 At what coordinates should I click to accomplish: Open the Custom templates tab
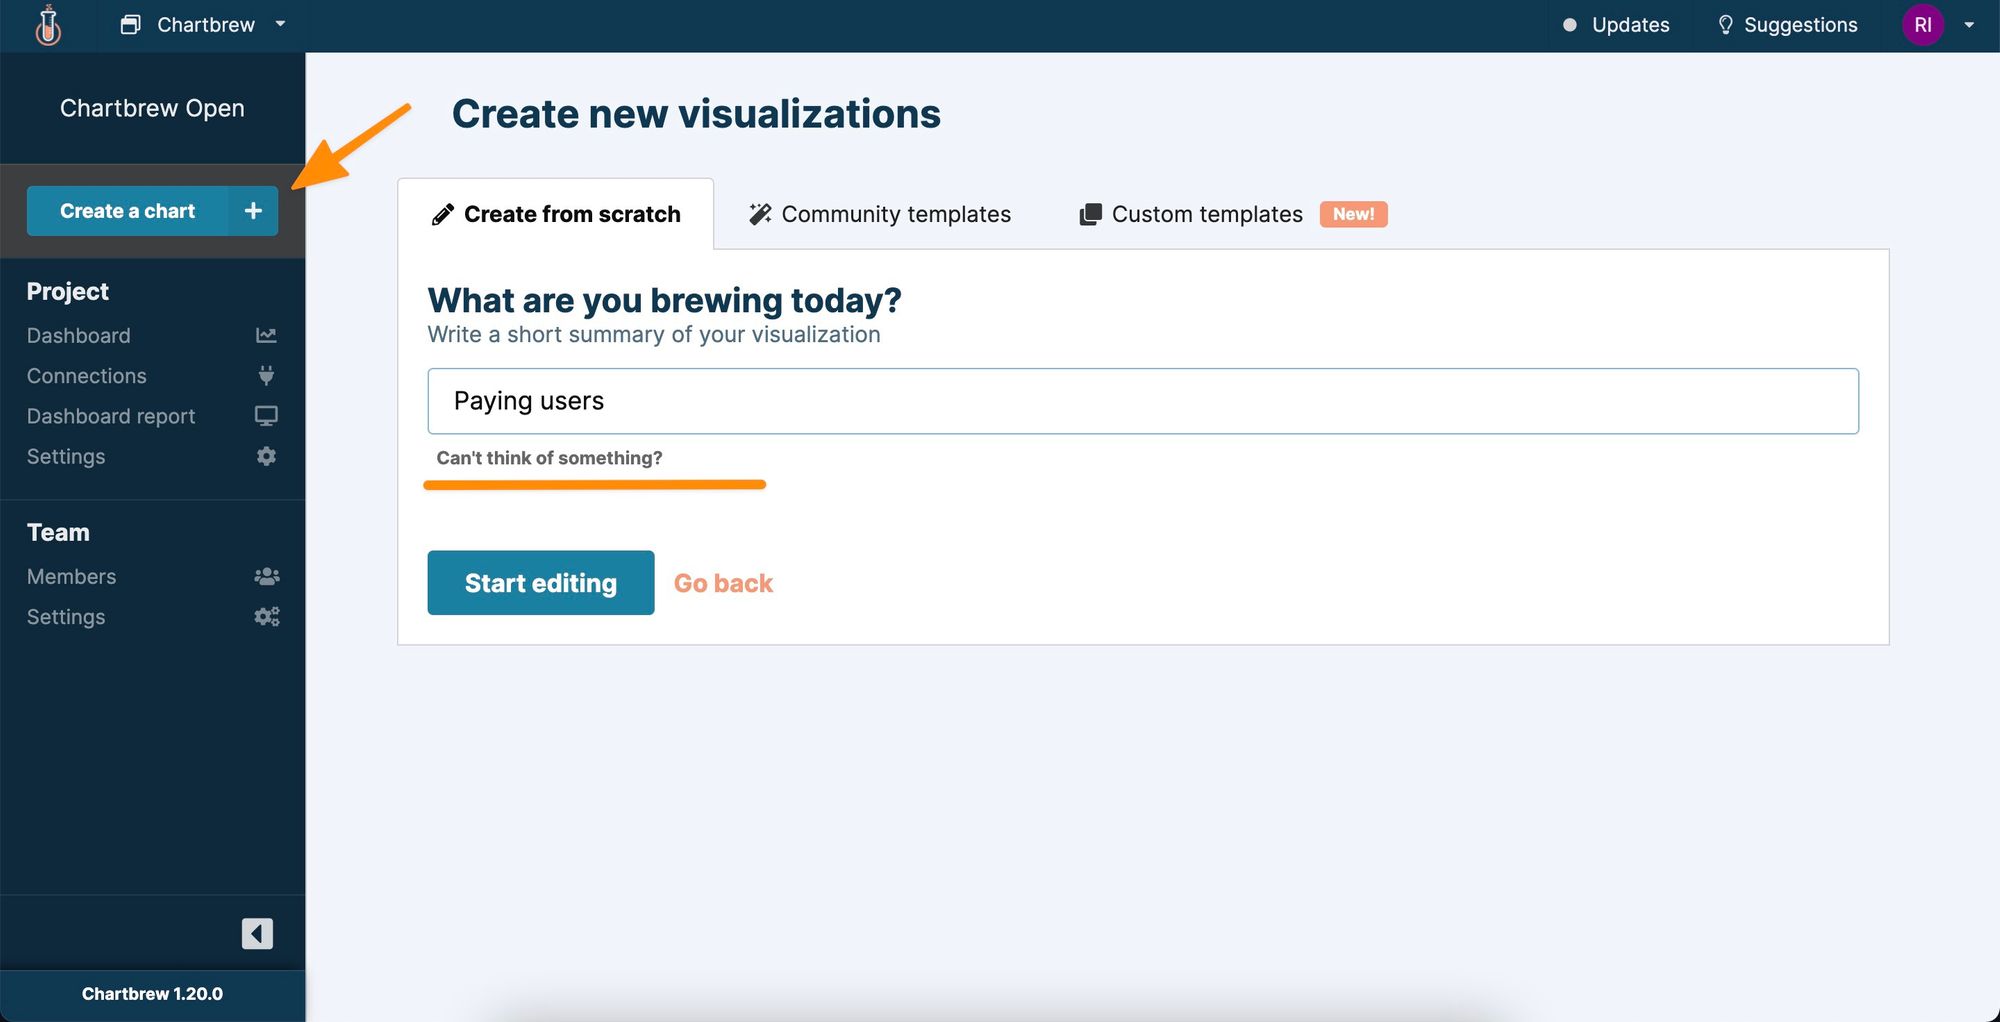(x=1206, y=214)
